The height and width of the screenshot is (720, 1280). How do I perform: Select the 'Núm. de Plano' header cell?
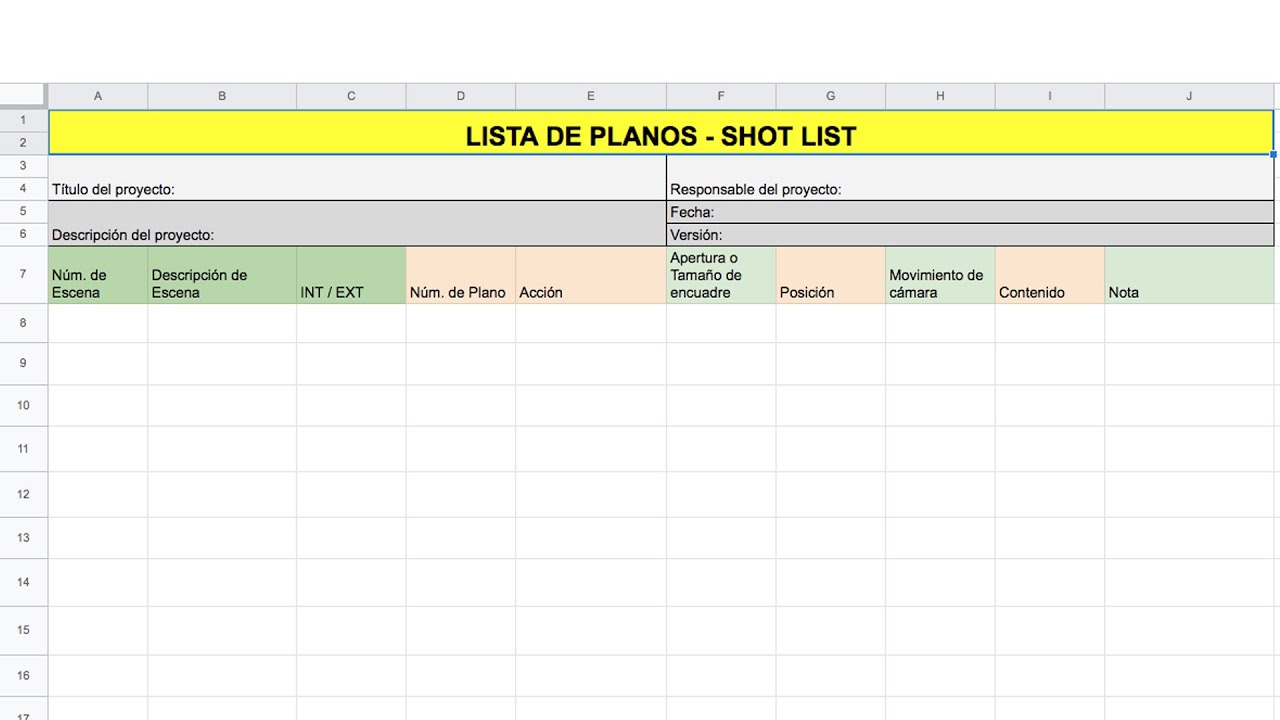[461, 275]
